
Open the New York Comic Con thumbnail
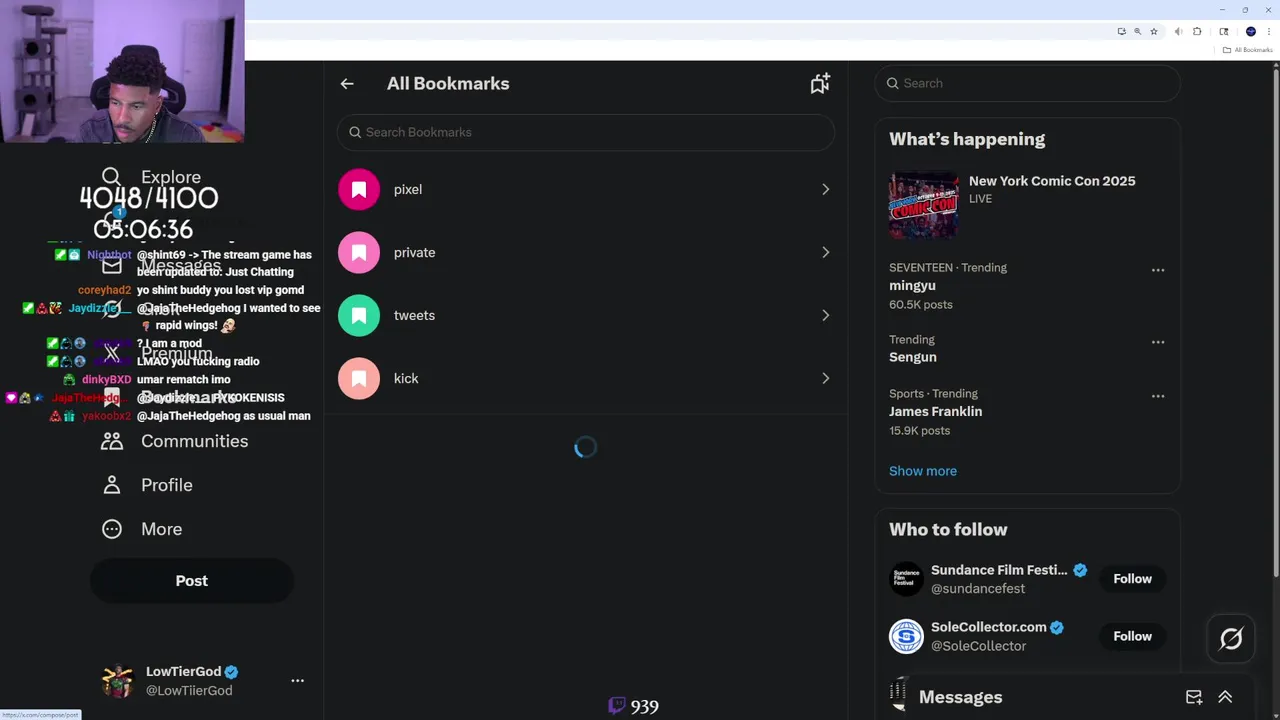tap(924, 206)
